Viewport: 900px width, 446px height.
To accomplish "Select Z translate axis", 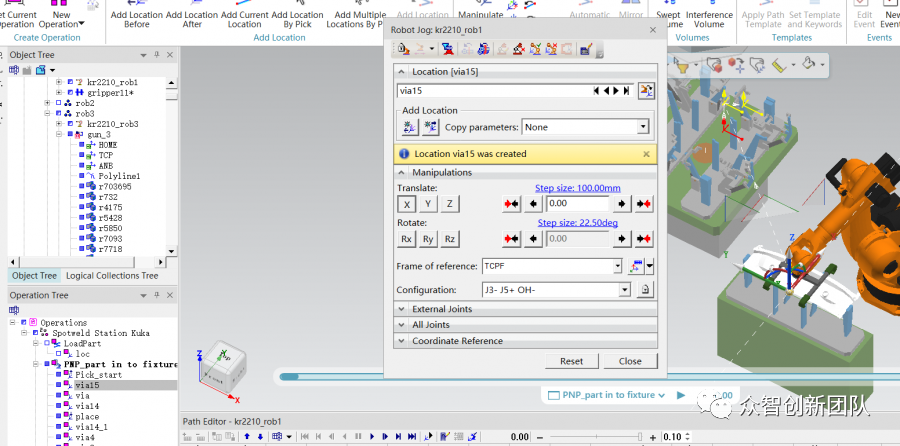I will coord(450,204).
